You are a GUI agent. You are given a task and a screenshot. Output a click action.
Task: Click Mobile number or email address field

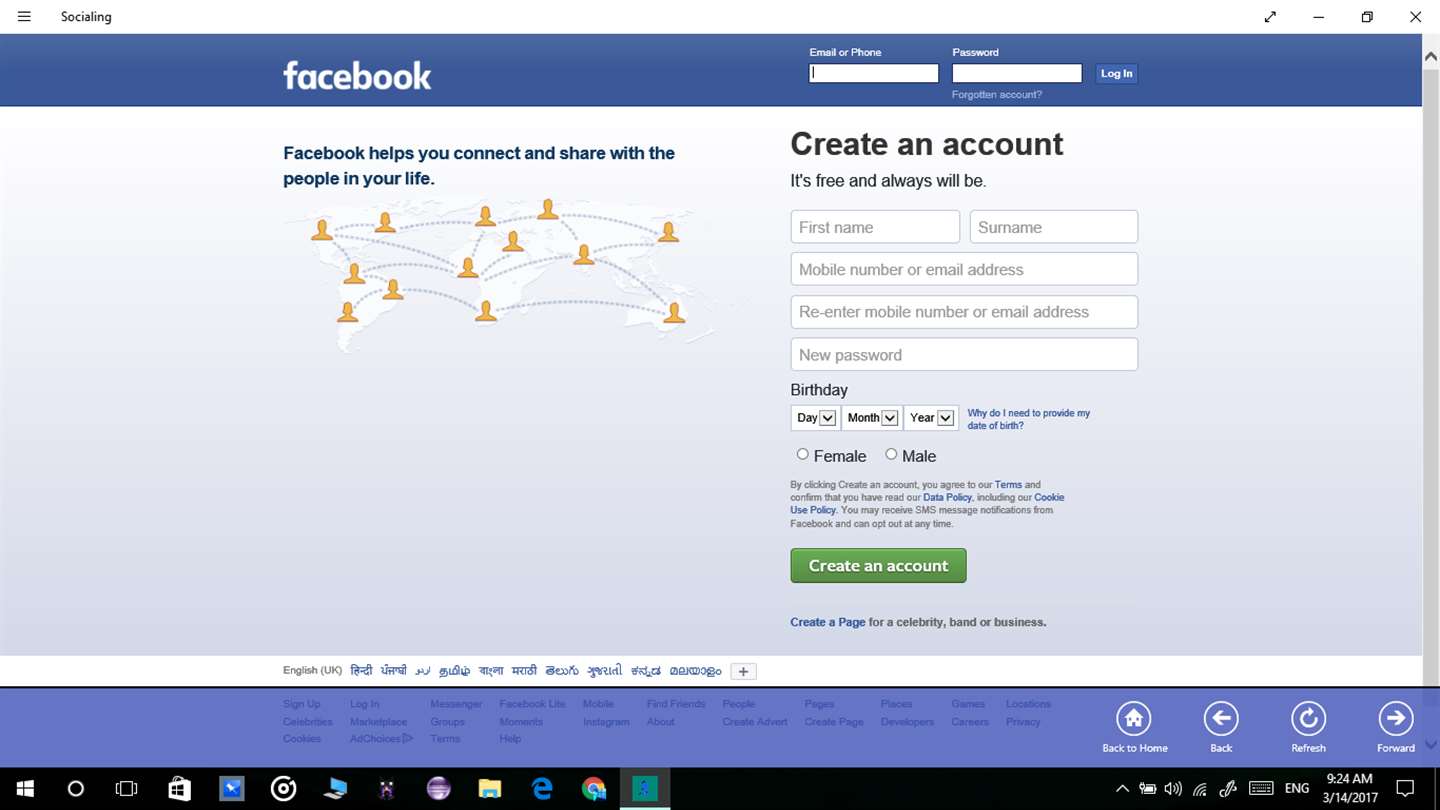tap(964, 269)
